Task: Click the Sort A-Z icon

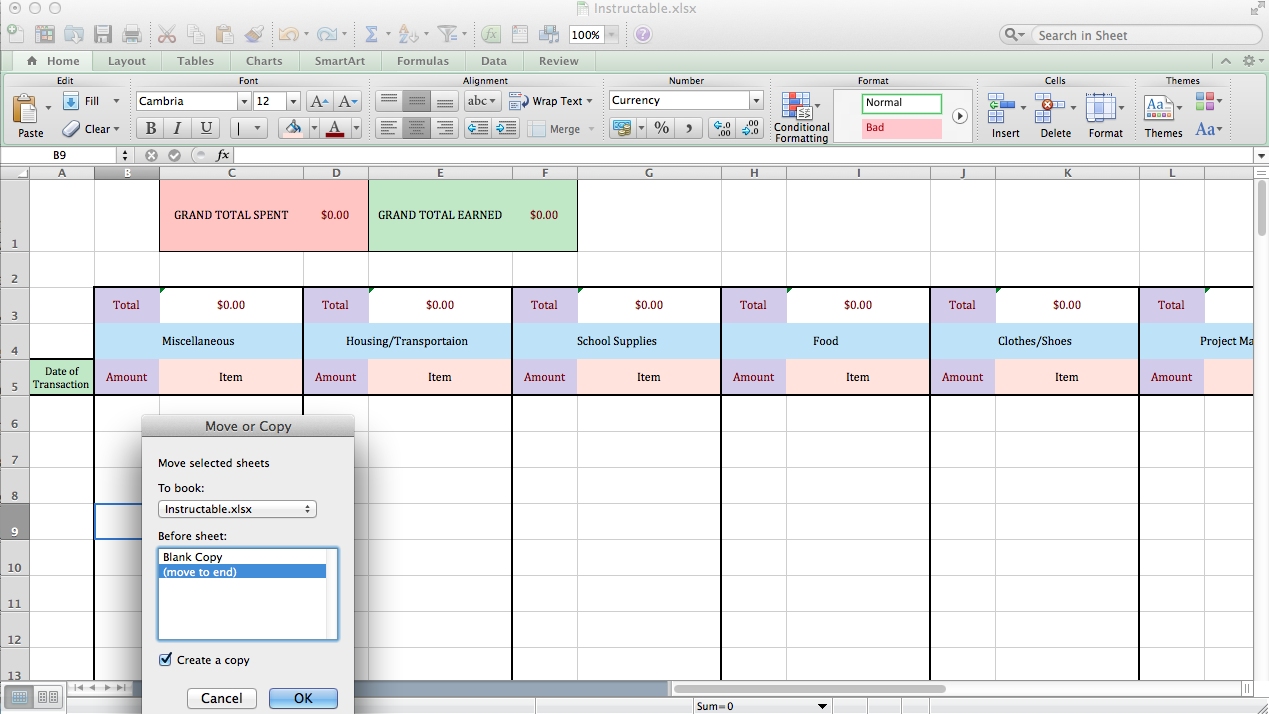Action: (407, 34)
